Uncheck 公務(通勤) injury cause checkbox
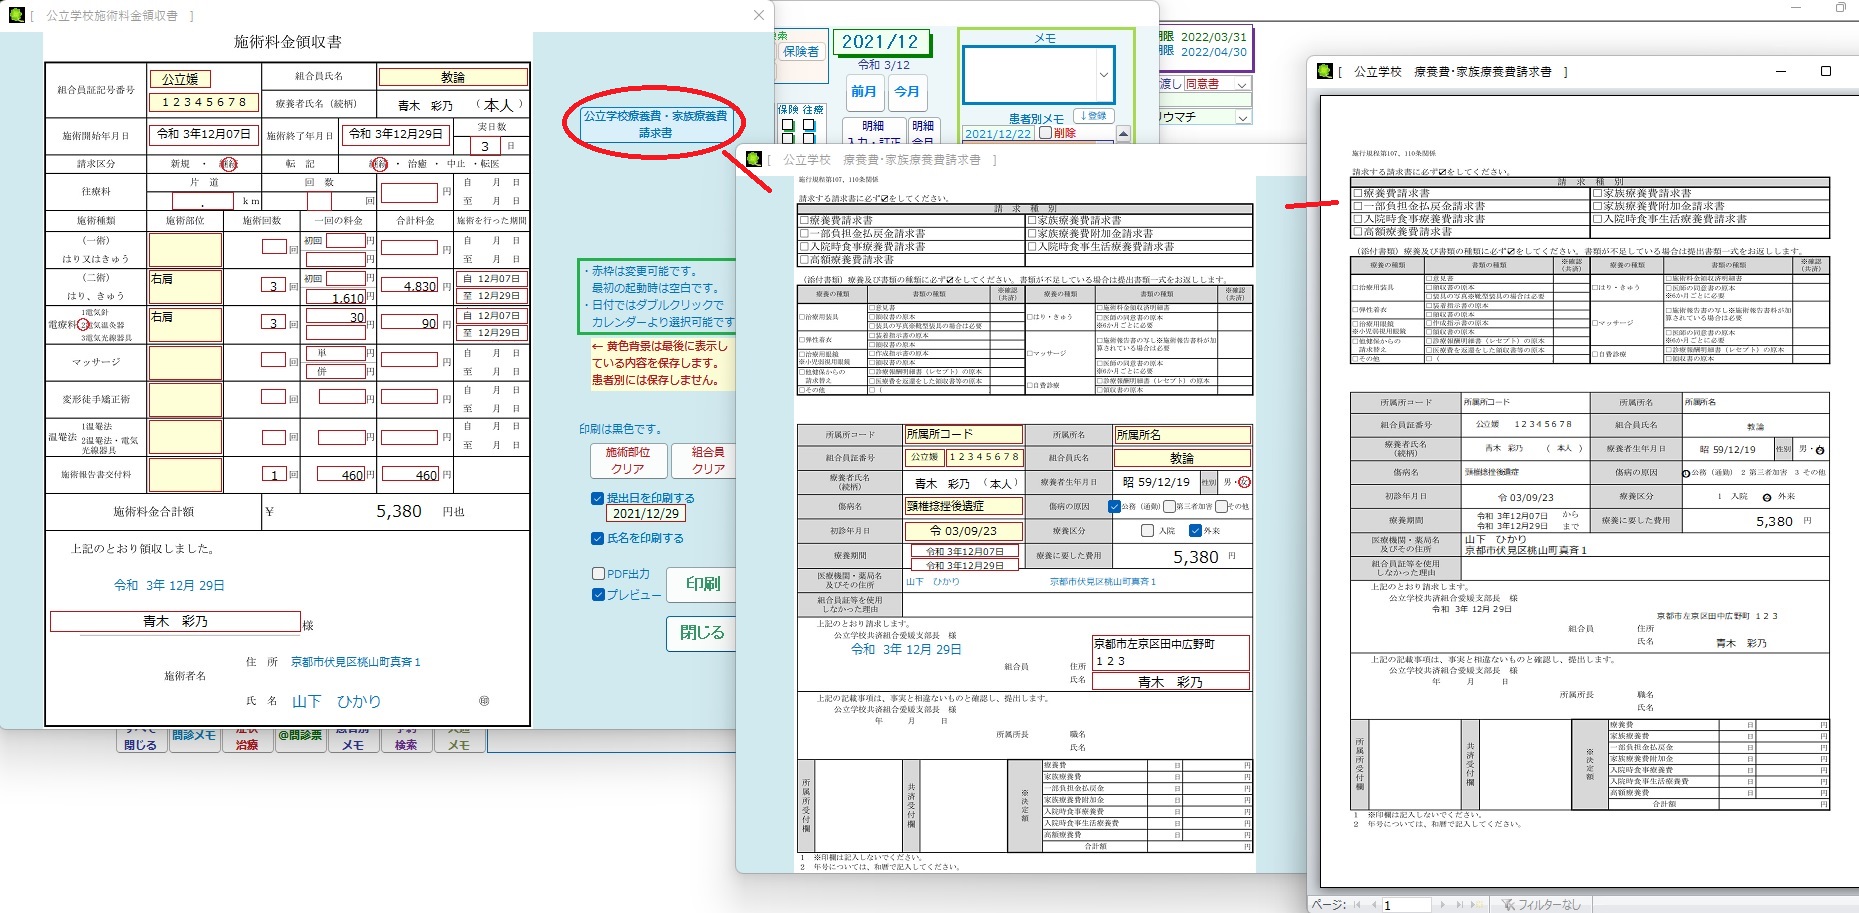 tap(1114, 506)
